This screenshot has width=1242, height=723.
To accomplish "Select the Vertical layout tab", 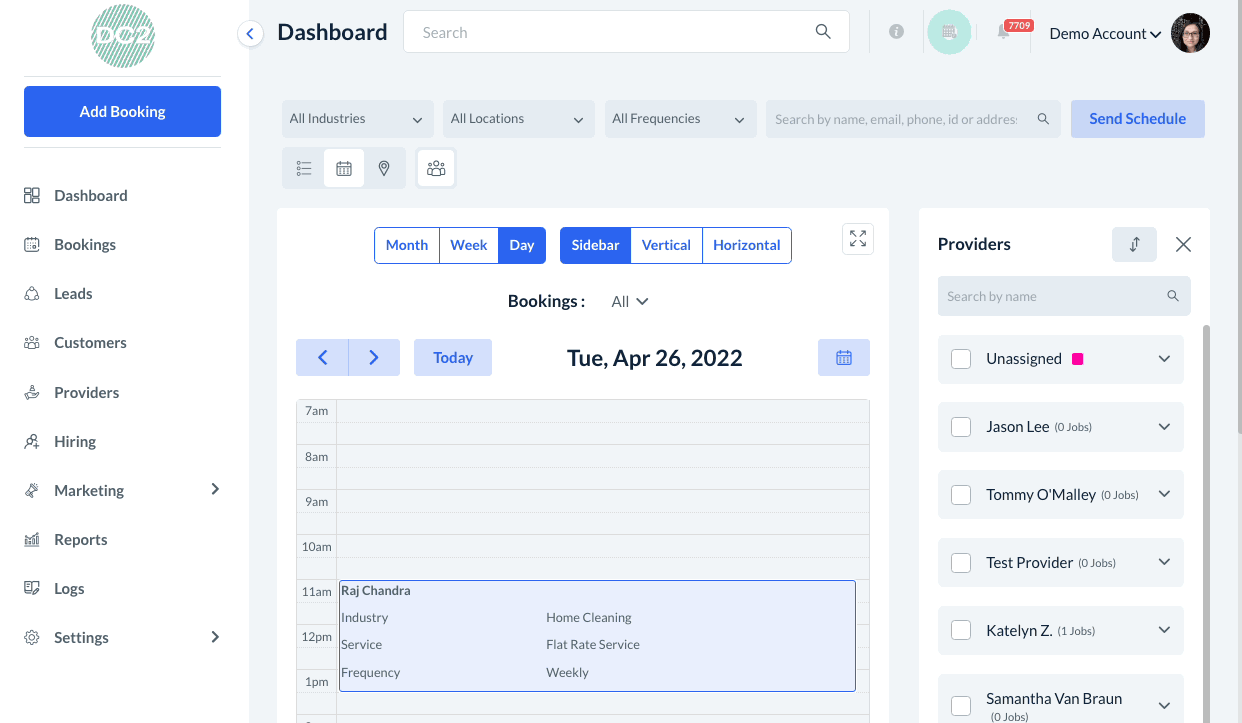I will 666,246.
